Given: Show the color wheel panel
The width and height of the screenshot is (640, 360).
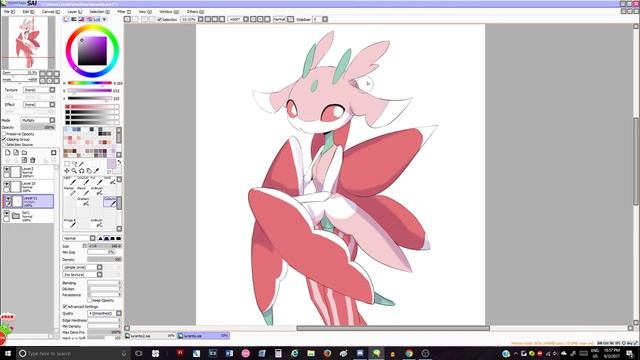Looking at the screenshot, I should 67,19.
